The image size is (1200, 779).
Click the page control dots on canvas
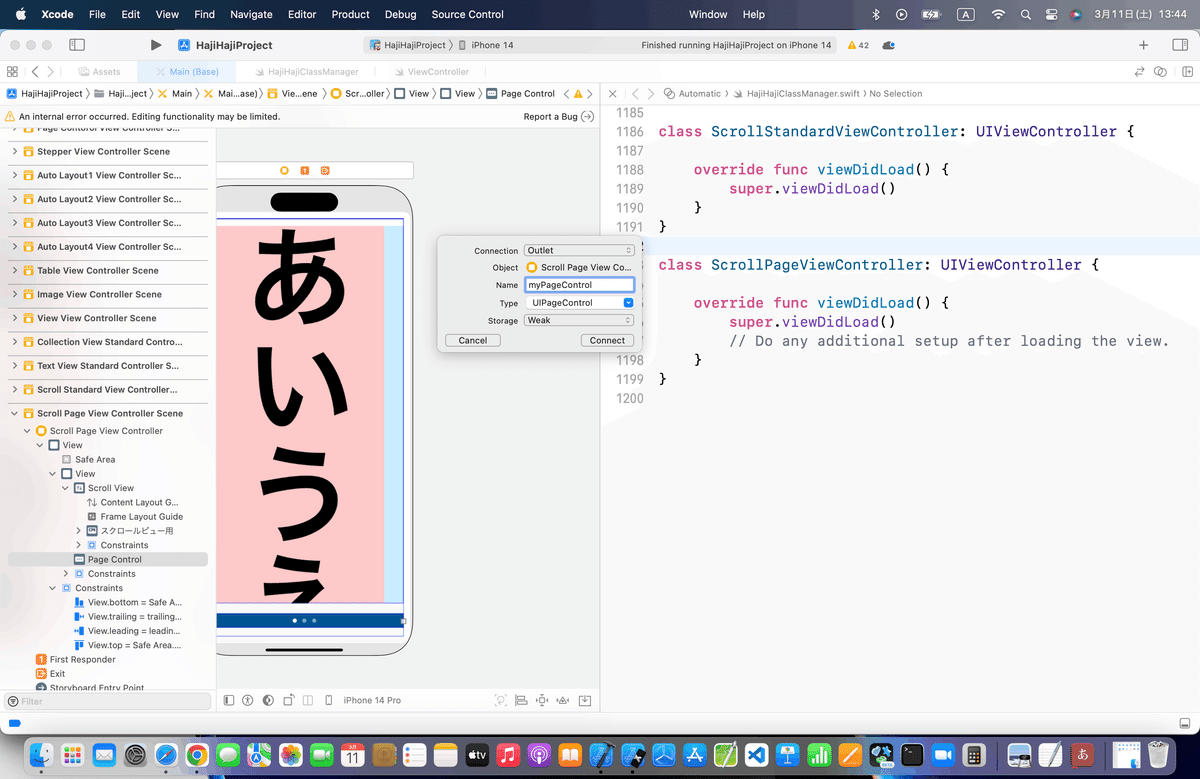tap(304, 620)
